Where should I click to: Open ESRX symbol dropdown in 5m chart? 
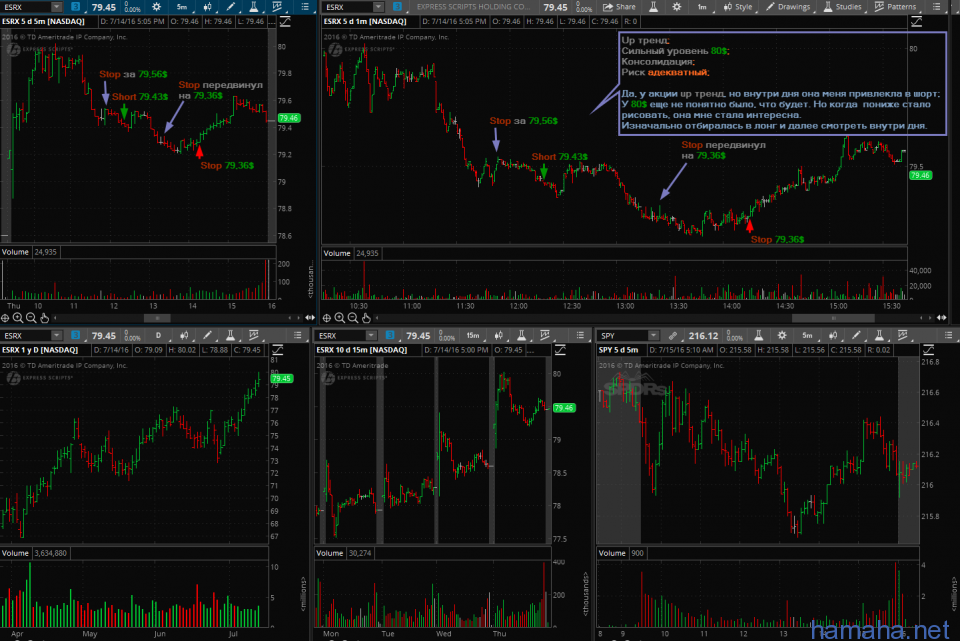(x=56, y=7)
